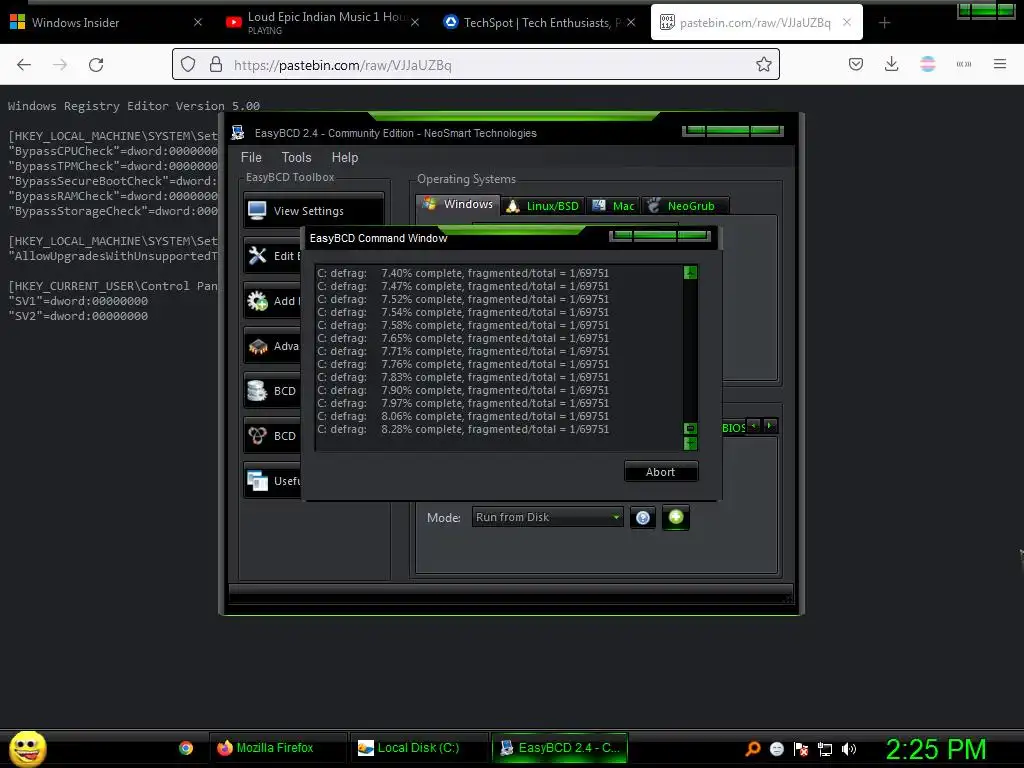1024x768 pixels.
Task: Switch to Mozilla Firefox taskbar button
Action: [x=278, y=748]
